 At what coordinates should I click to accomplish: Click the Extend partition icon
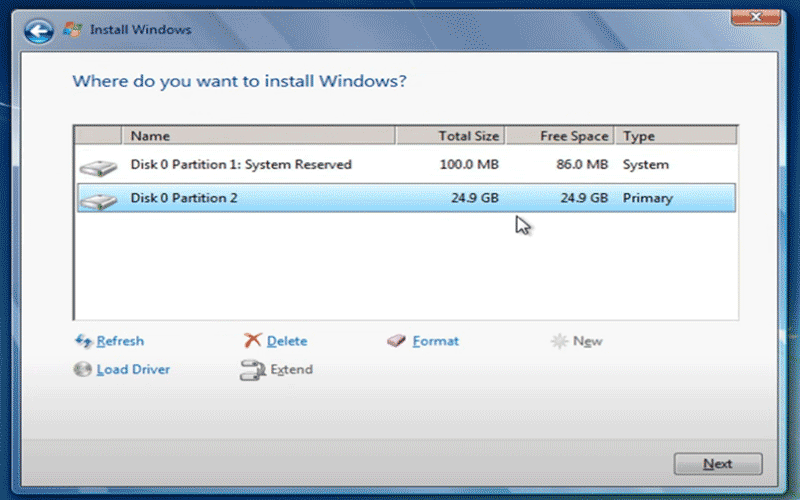point(253,370)
